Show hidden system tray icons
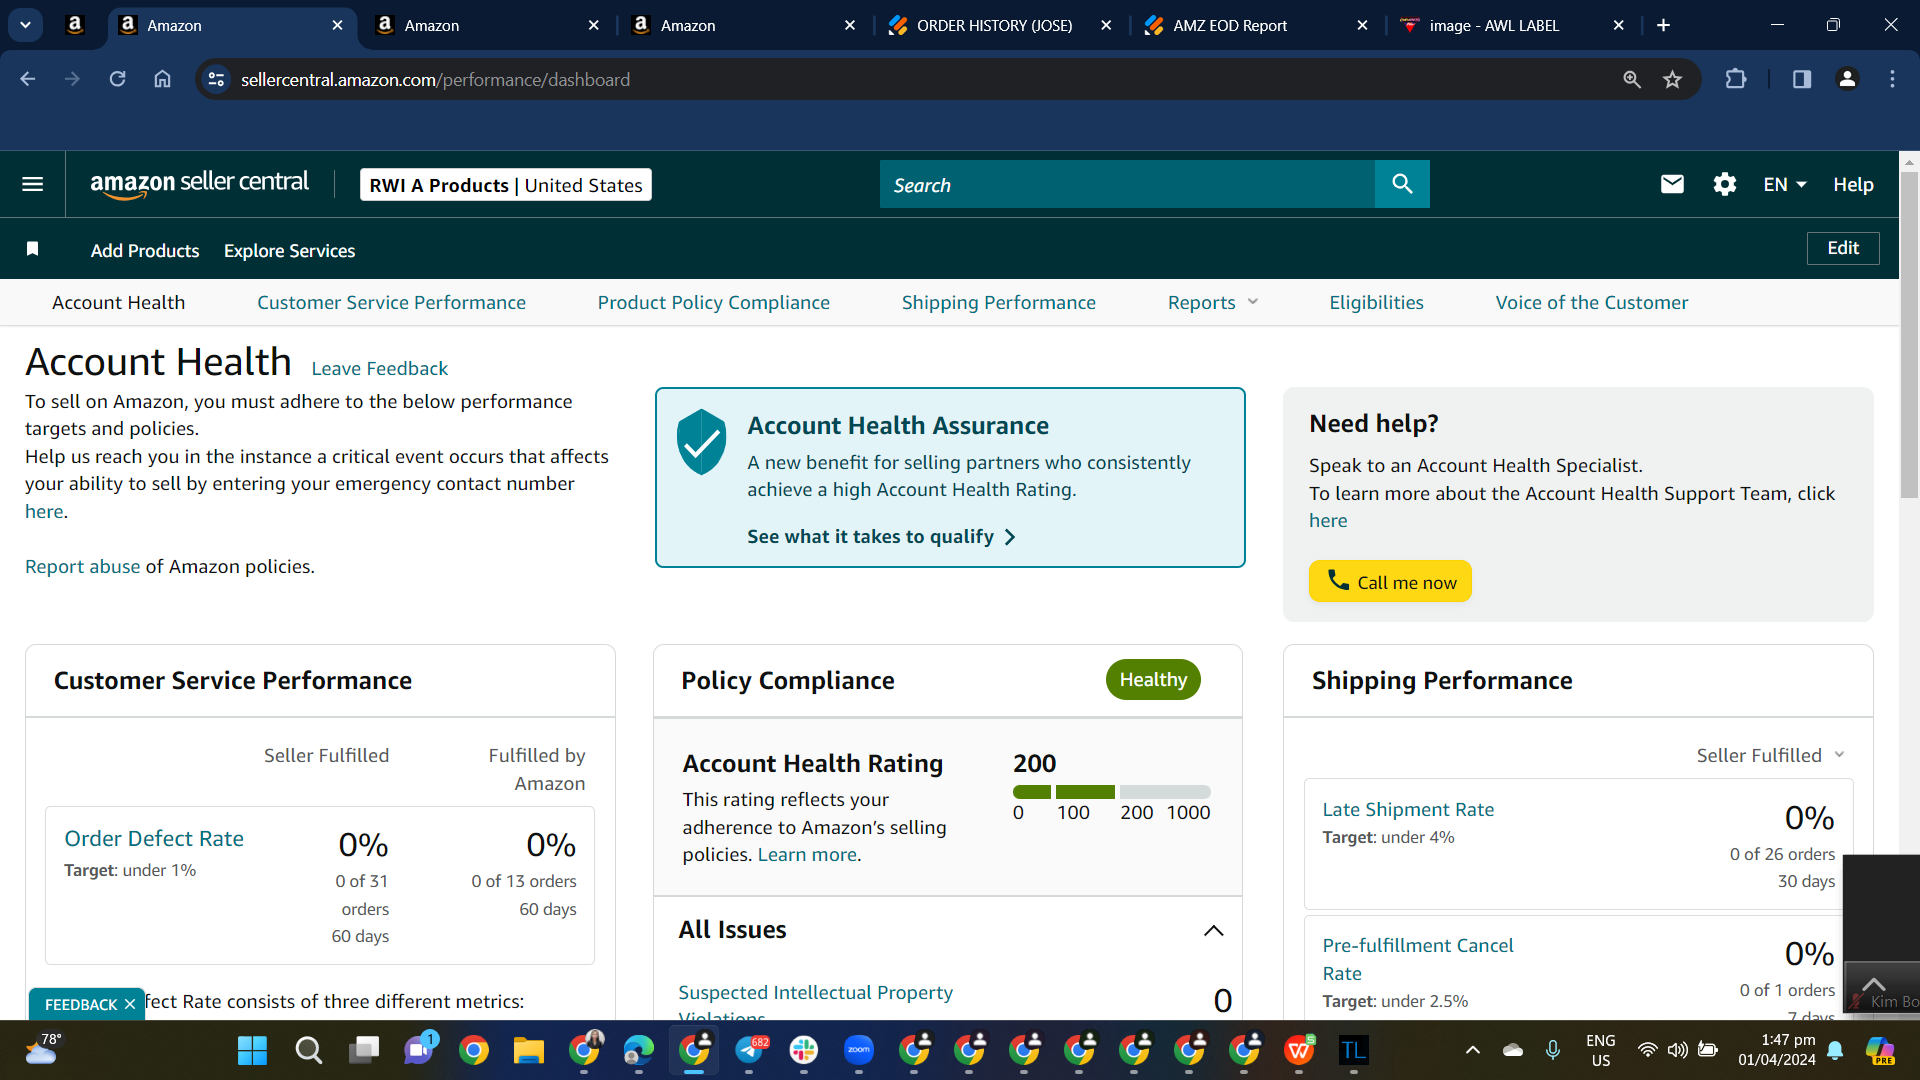Screen dimensions: 1920x1080 [x=1472, y=1050]
